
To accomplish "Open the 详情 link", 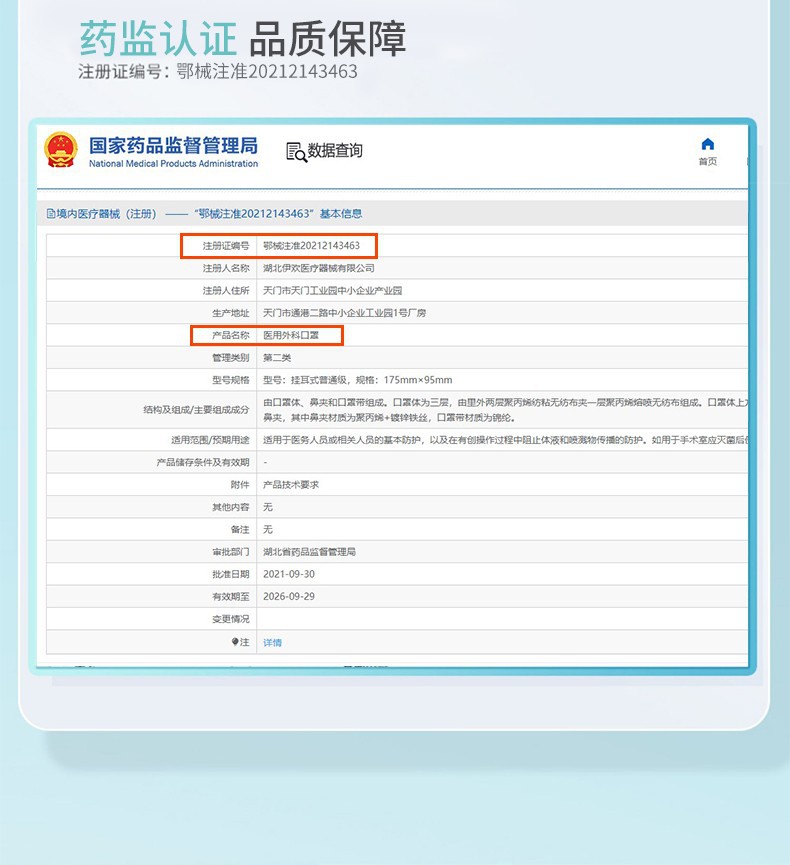I will [x=273, y=642].
